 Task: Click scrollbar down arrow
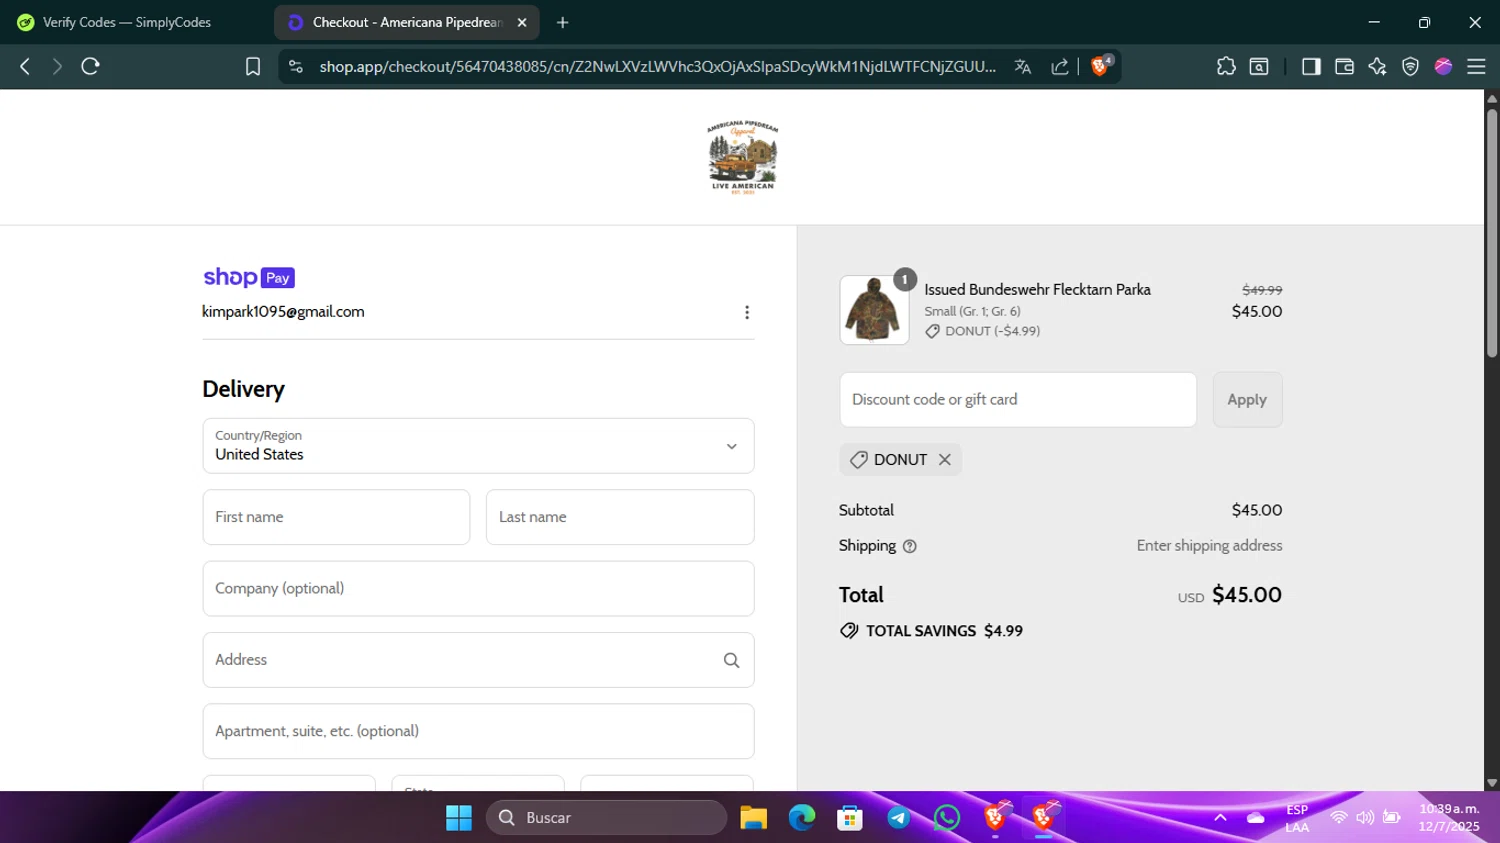tap(1492, 783)
